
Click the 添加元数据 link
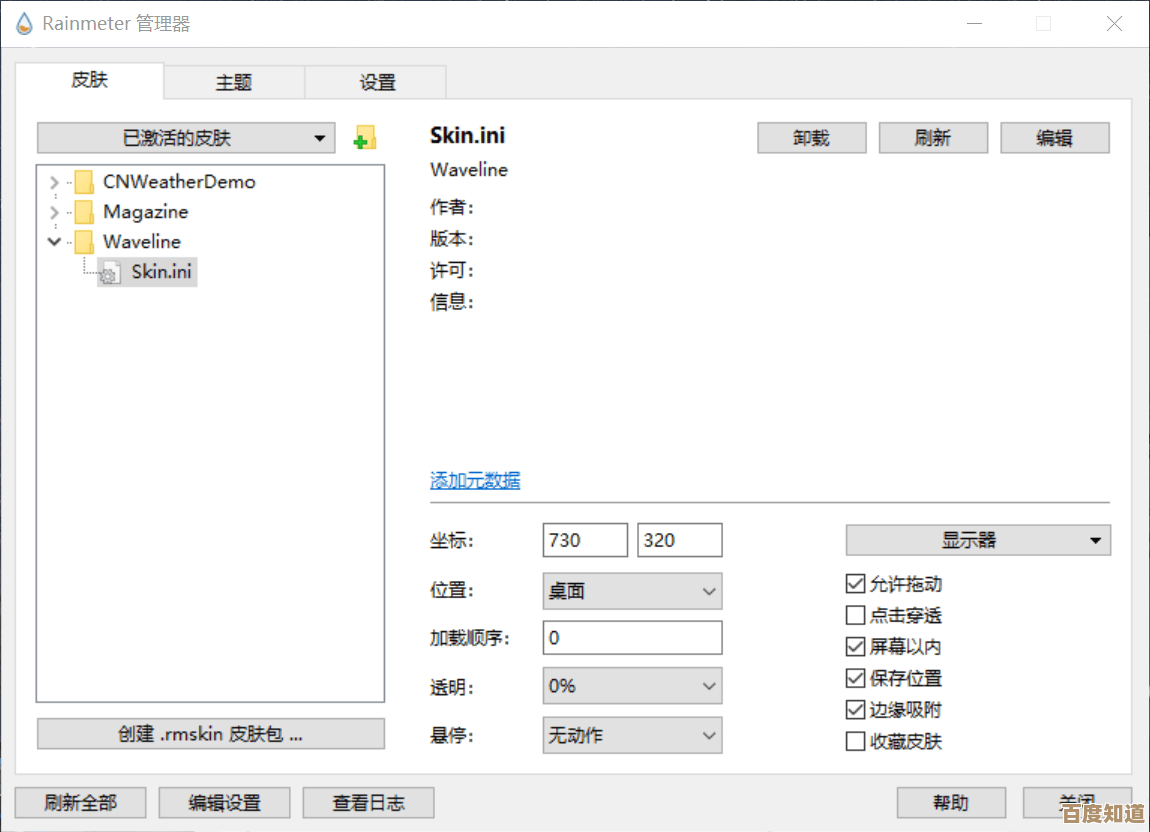pos(475,480)
